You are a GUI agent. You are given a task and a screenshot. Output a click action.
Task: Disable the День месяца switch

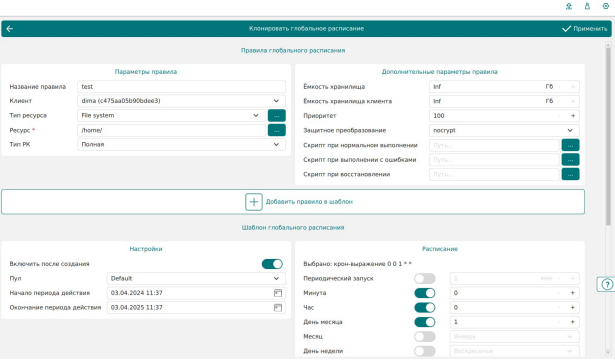coord(425,322)
